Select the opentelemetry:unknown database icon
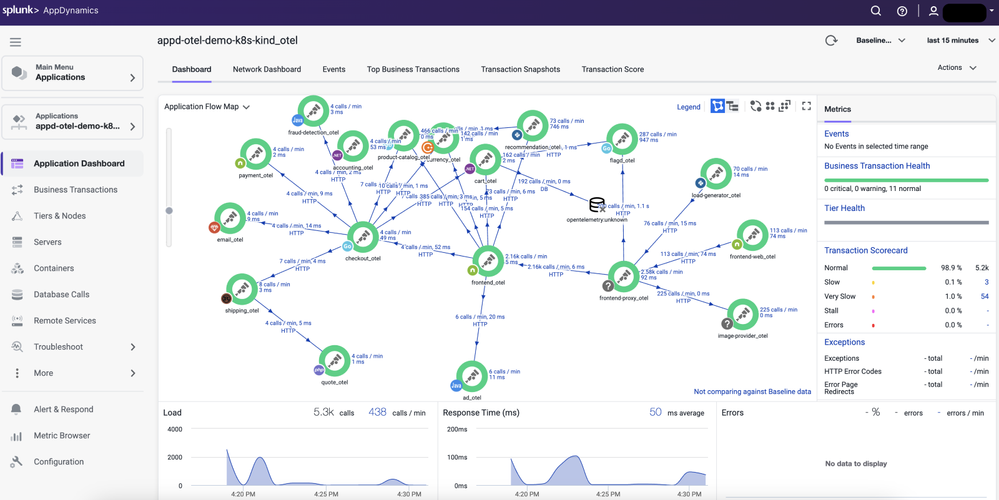The image size is (999, 500). click(x=598, y=205)
